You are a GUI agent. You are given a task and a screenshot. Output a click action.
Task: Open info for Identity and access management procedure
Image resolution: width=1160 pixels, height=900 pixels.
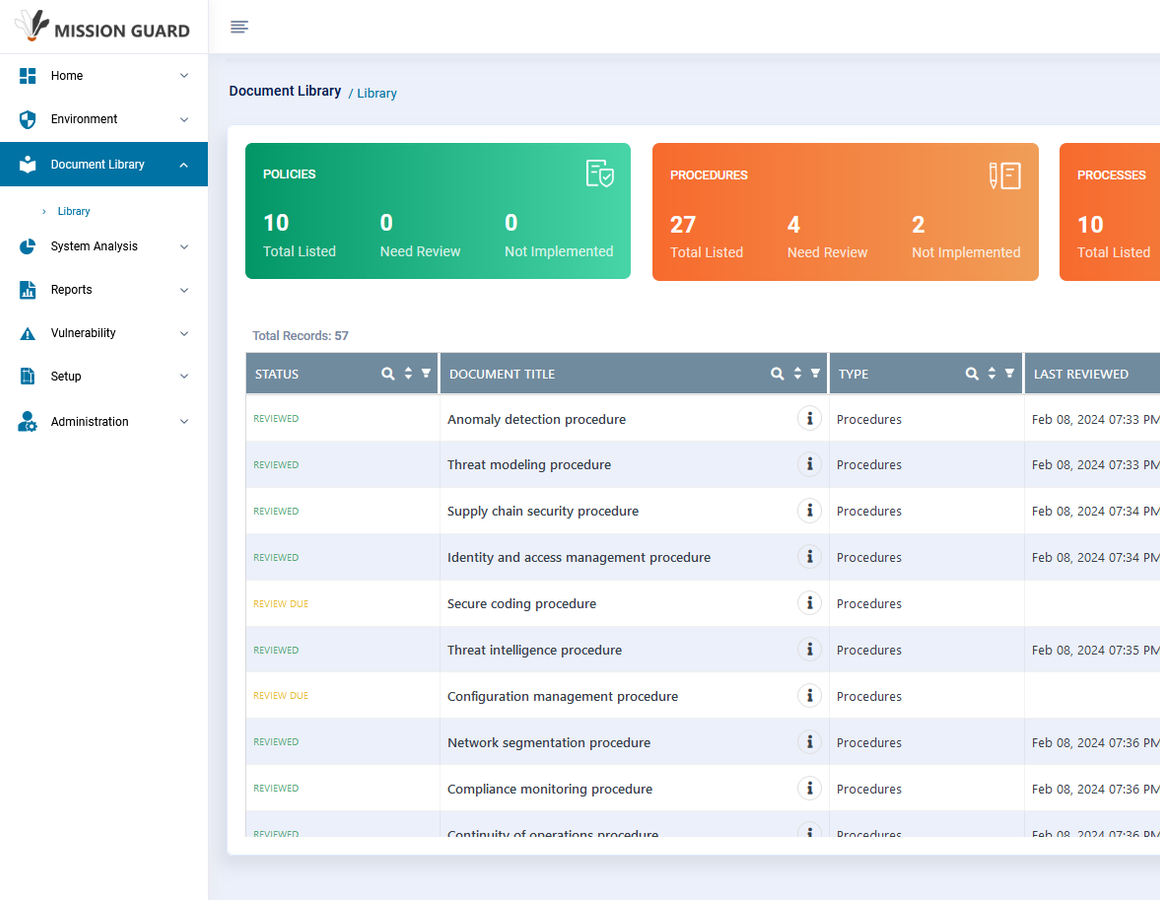pos(809,557)
